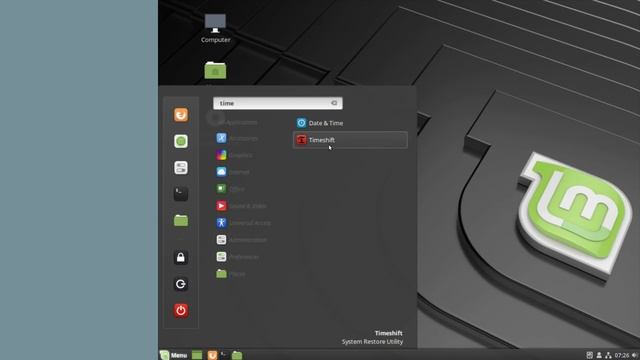This screenshot has width=640, height=360.
Task: Click the user applet tray icon
Action: [x=599, y=356]
